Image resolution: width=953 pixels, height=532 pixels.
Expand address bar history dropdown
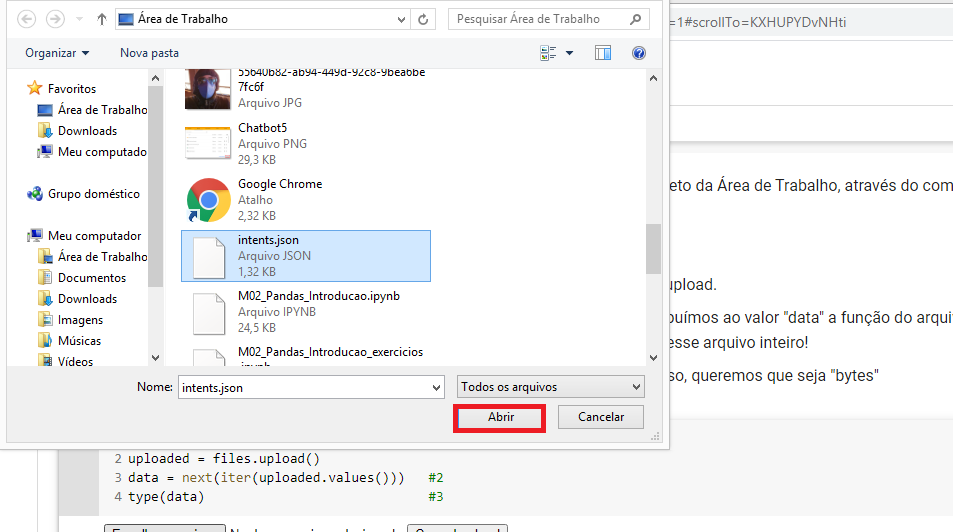401,19
